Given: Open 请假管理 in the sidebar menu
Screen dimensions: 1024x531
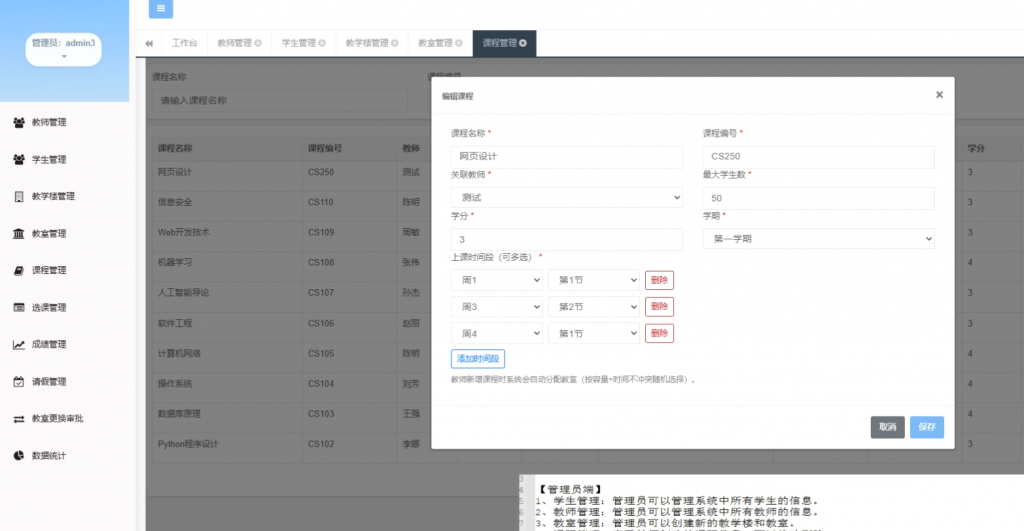Looking at the screenshot, I should 49,381.
